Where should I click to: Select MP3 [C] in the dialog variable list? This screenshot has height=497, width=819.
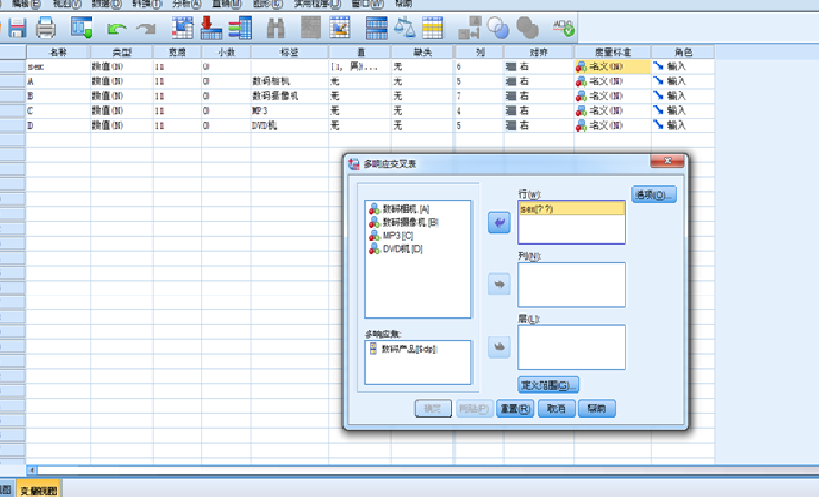pyautogui.click(x=391, y=235)
